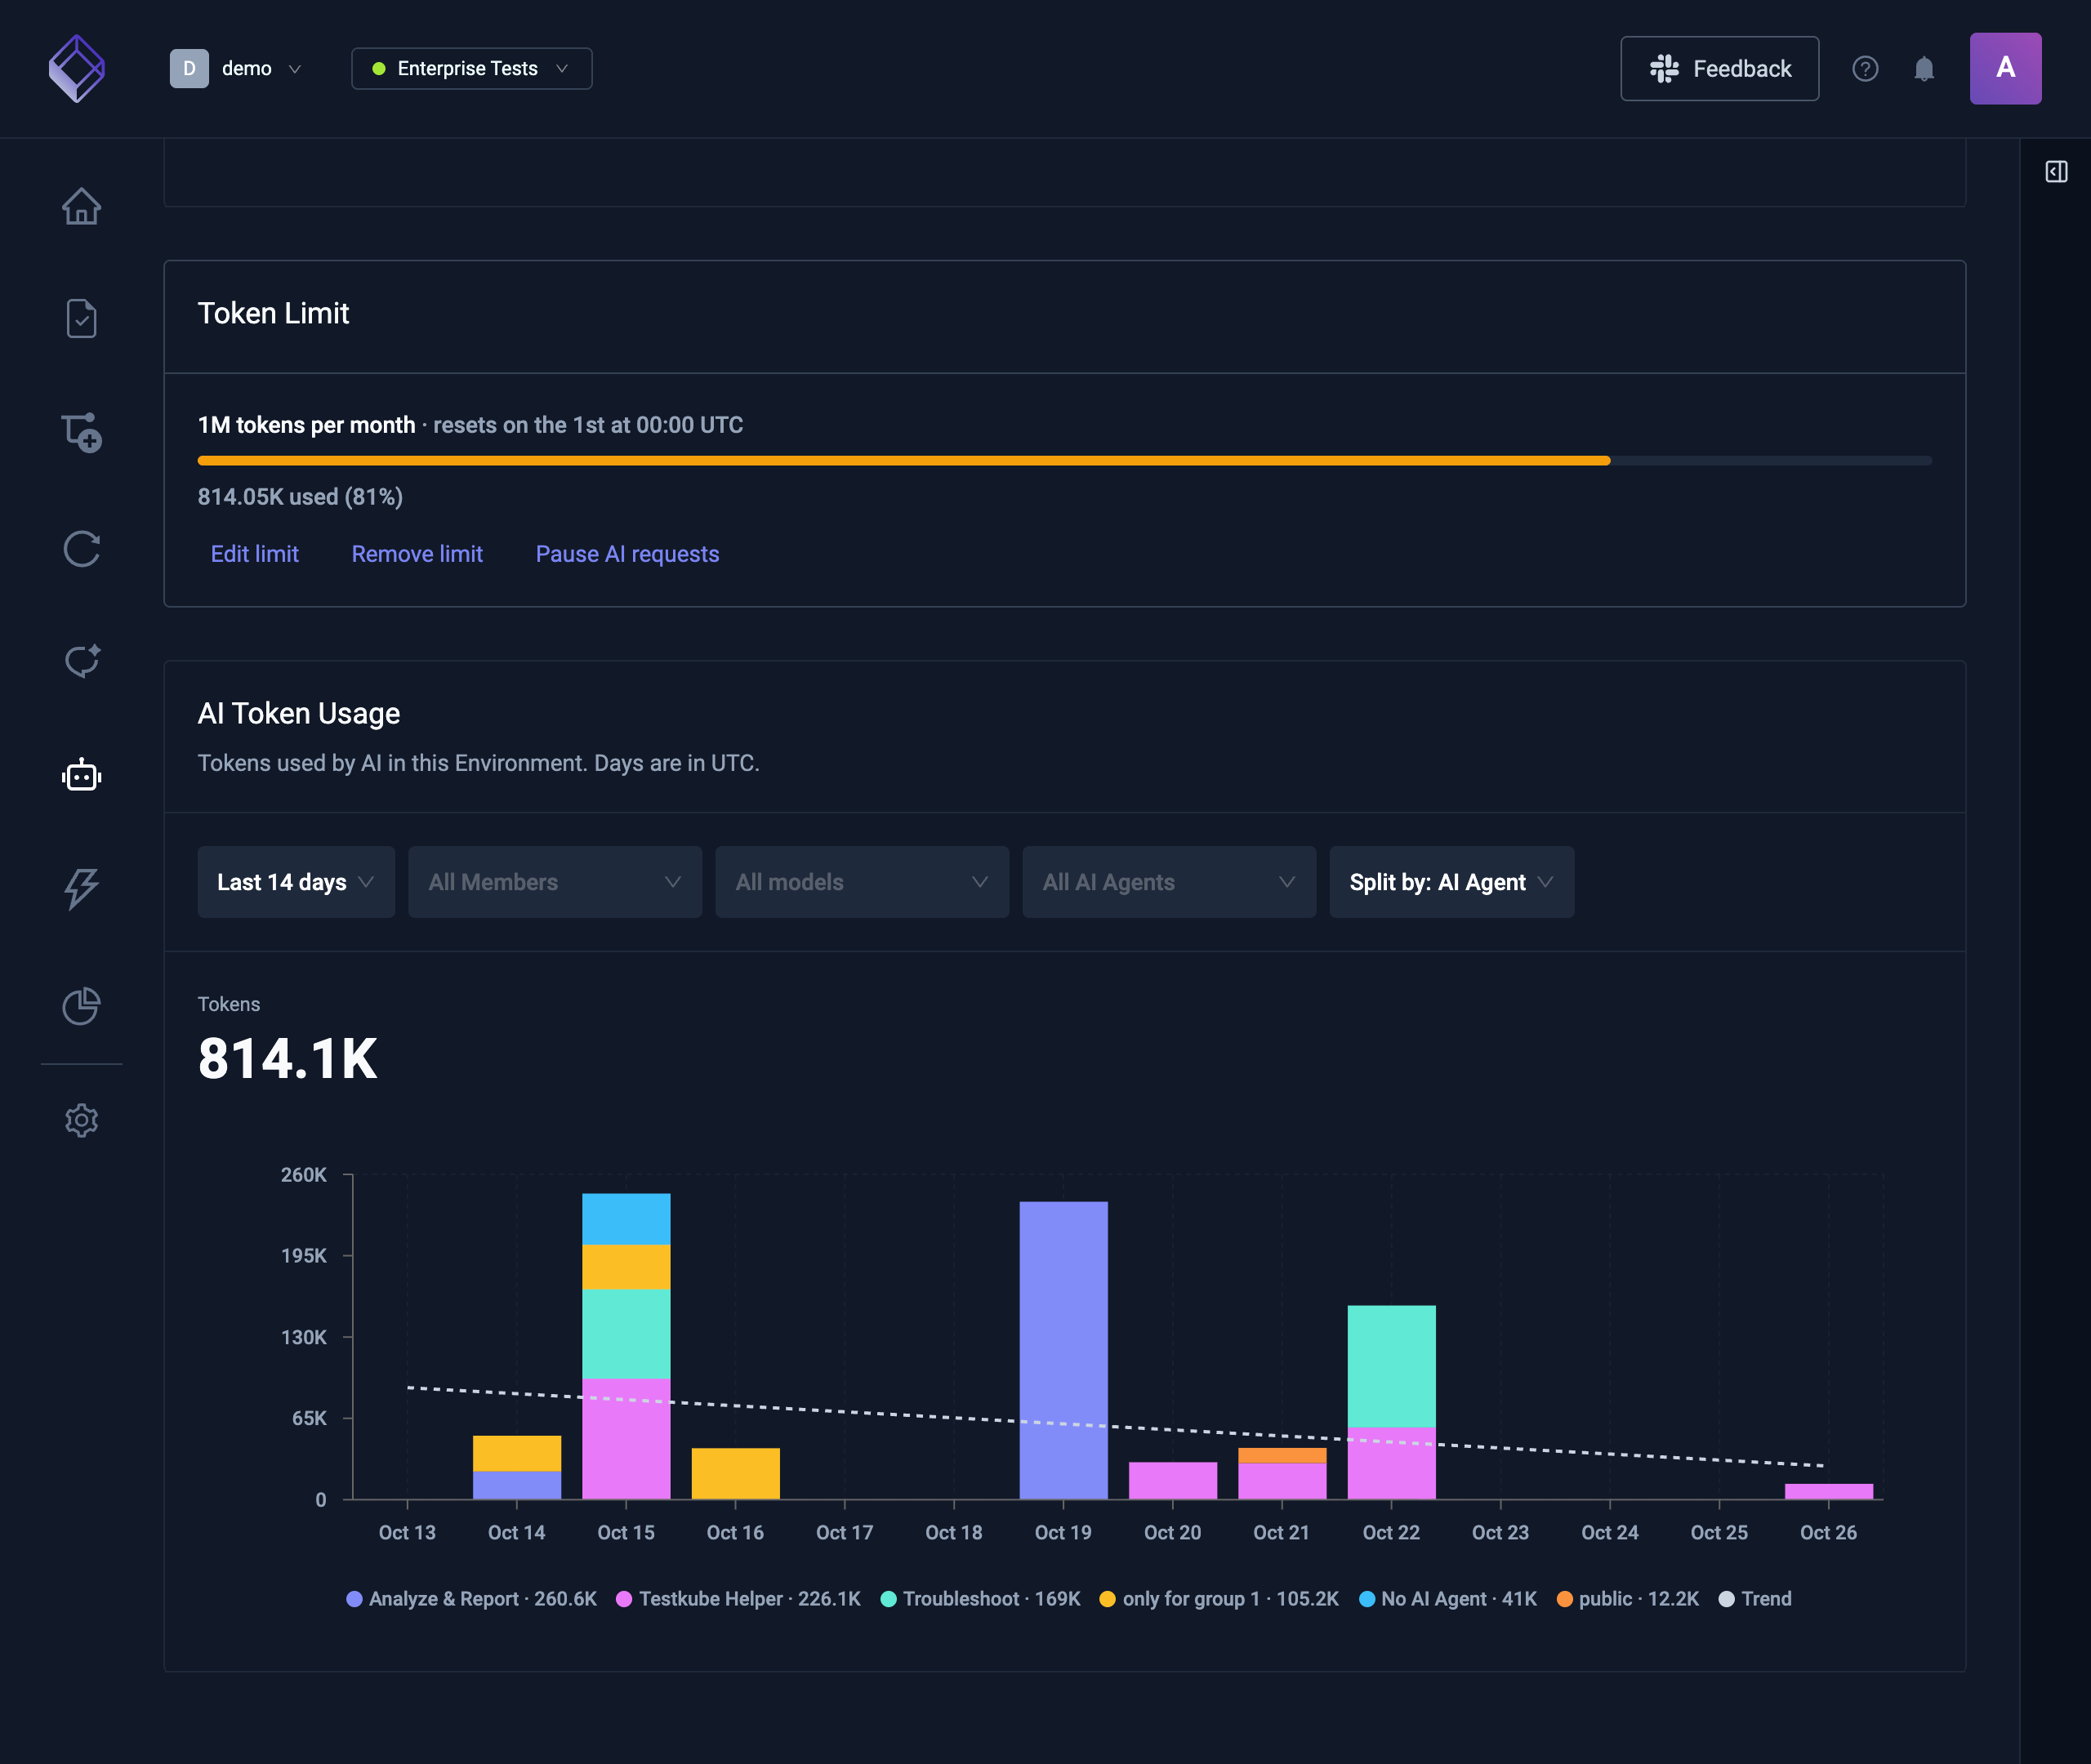Go to the Home dashboard icon
The image size is (2091, 1764).
(x=81, y=206)
